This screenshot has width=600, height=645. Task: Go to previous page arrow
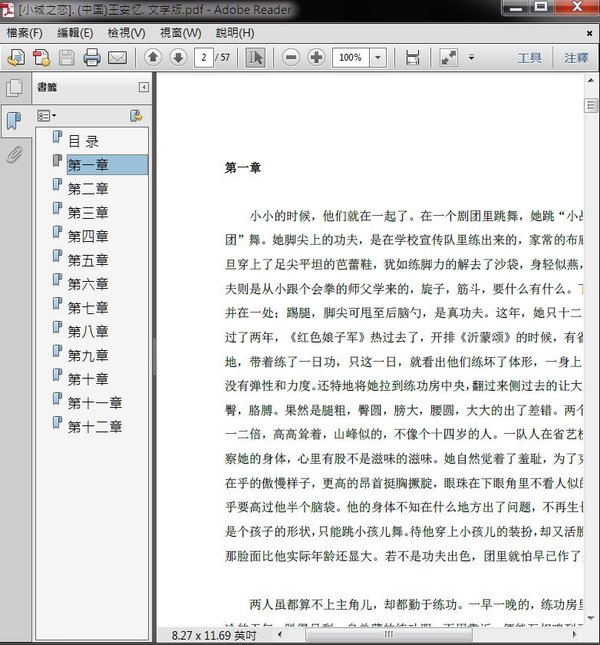click(153, 57)
